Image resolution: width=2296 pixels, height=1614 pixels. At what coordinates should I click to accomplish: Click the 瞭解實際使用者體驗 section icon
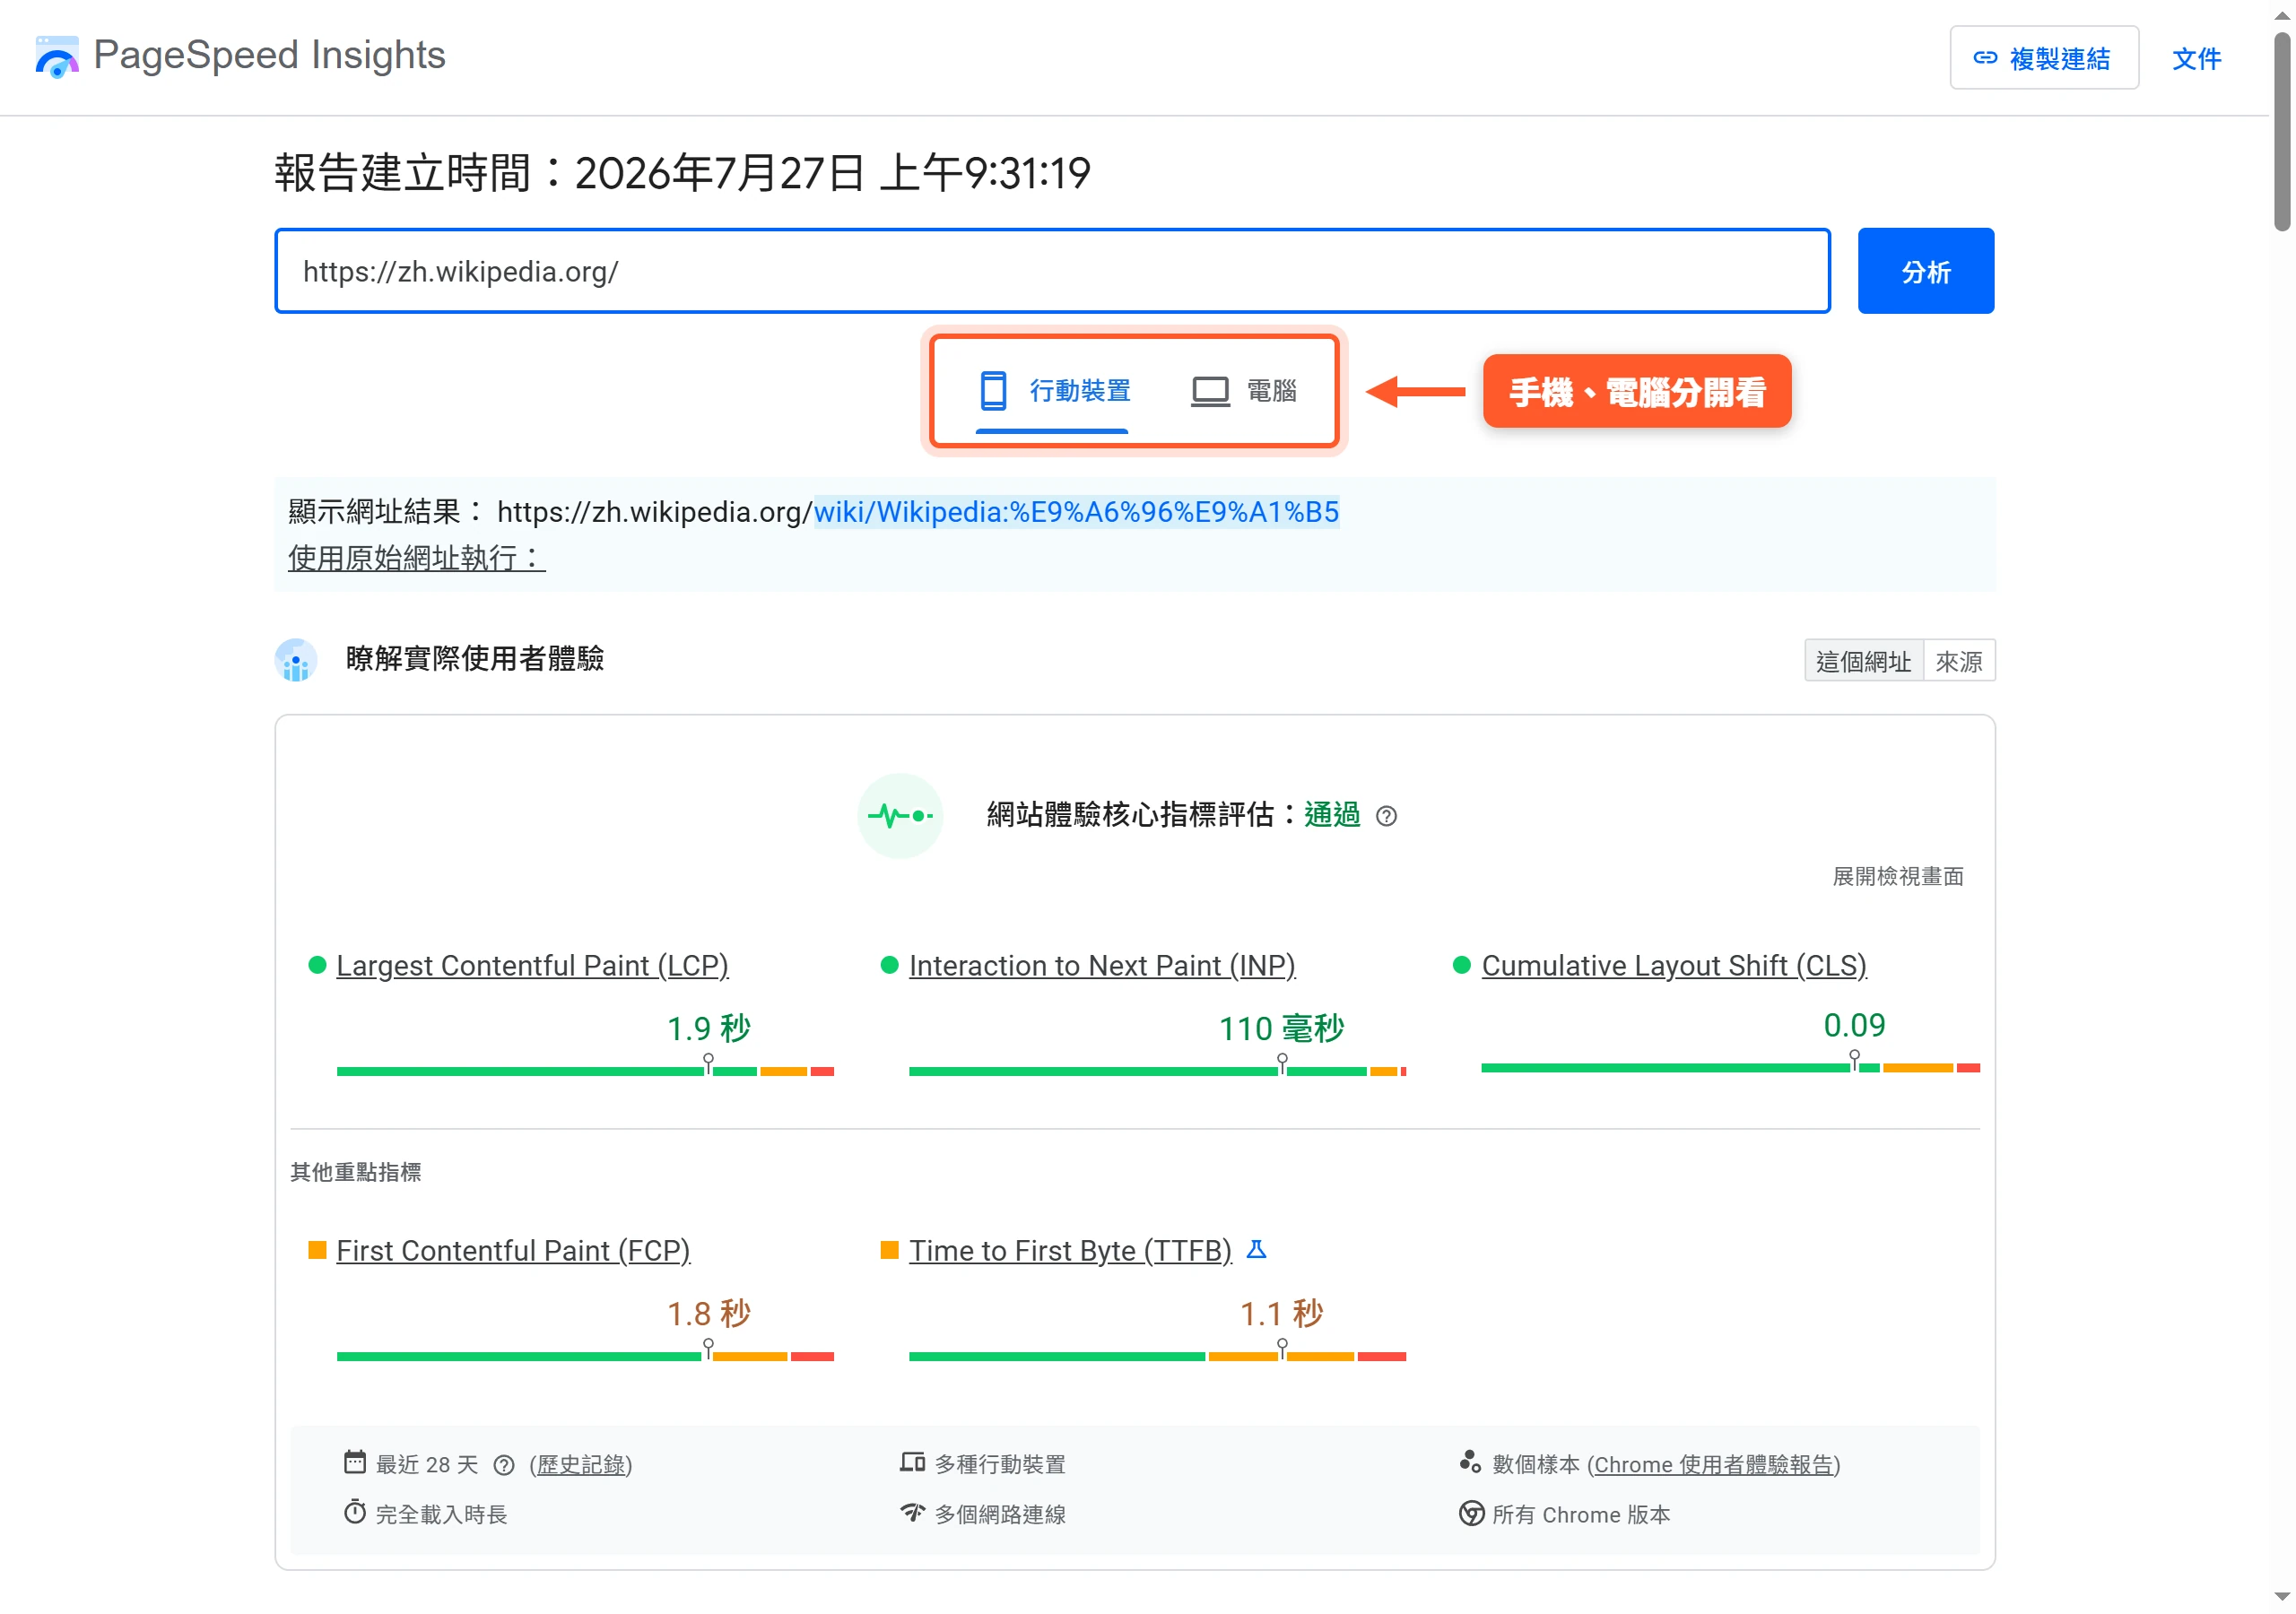[295, 660]
